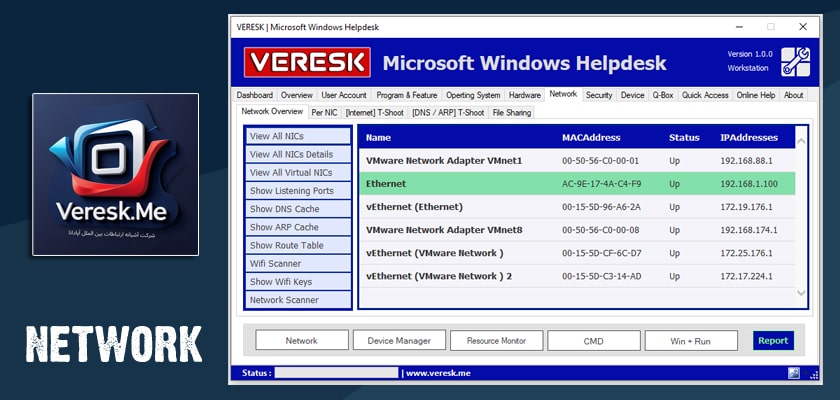Click the wrench tools icon in header
This screenshot has width=840, height=400.
pyautogui.click(x=795, y=61)
